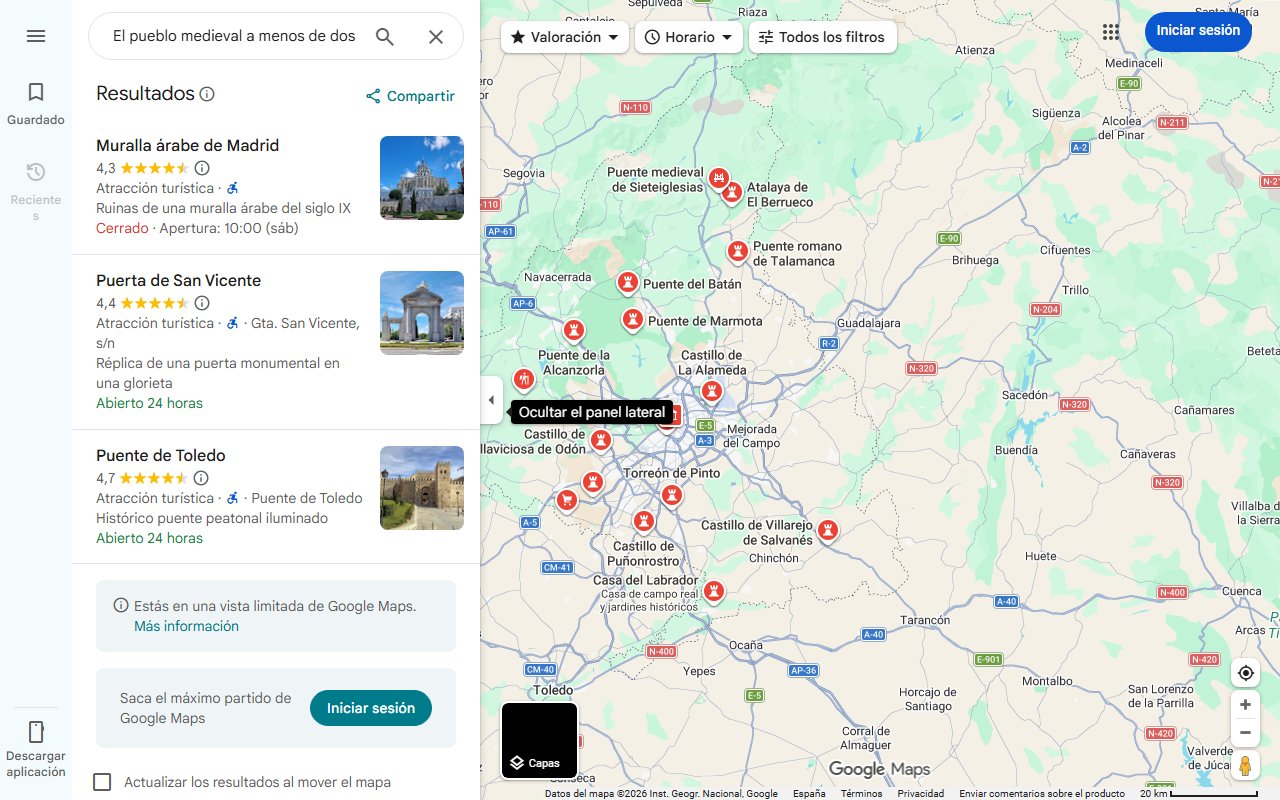
Task: Open saved places via the Guardado icon
Action: [x=35, y=91]
